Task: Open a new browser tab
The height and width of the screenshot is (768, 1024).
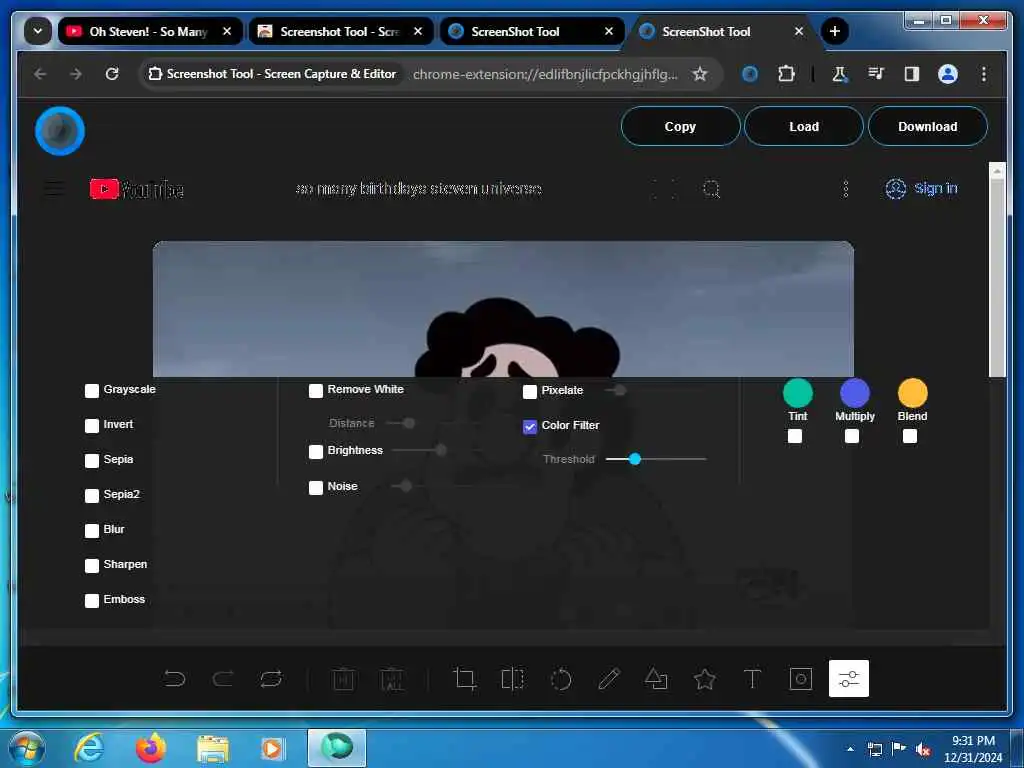Action: click(834, 31)
